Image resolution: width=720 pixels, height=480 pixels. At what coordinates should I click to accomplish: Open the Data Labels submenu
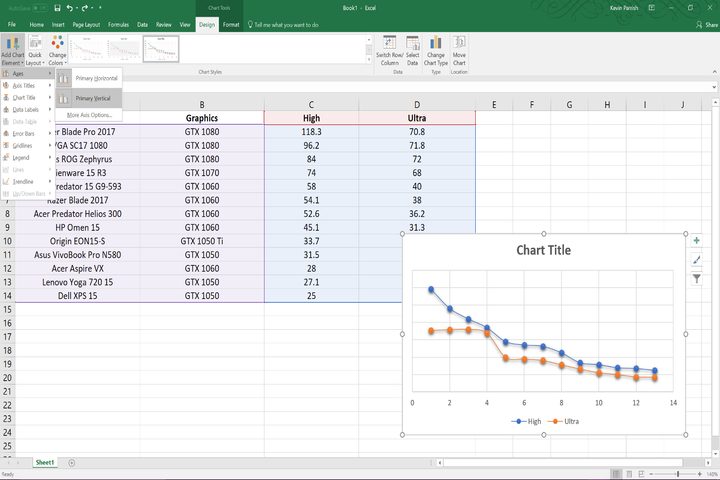click(x=28, y=109)
